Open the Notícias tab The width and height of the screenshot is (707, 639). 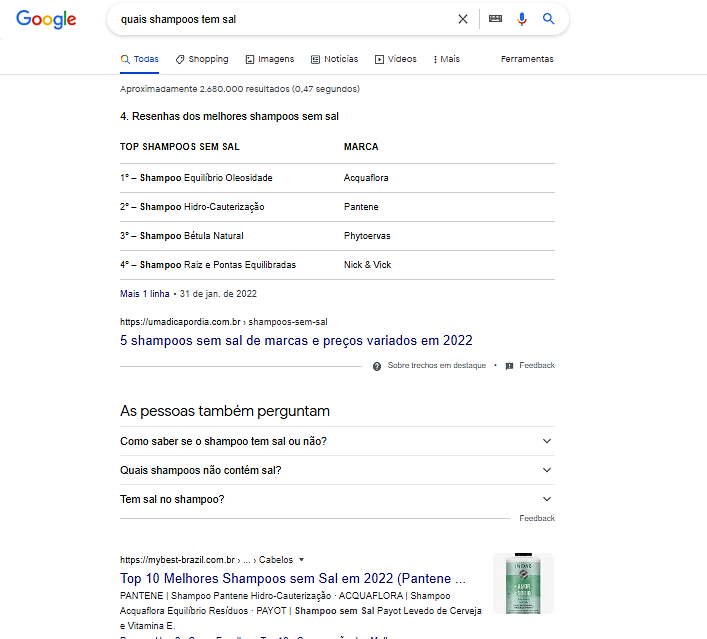coord(335,59)
